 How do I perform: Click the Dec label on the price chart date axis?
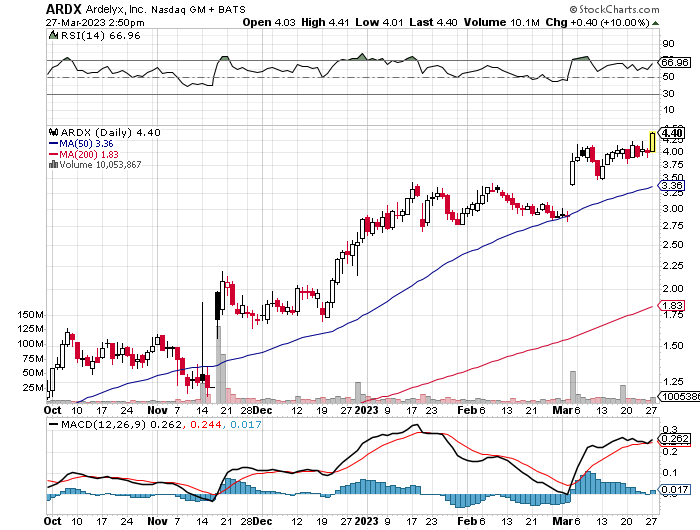click(x=262, y=410)
